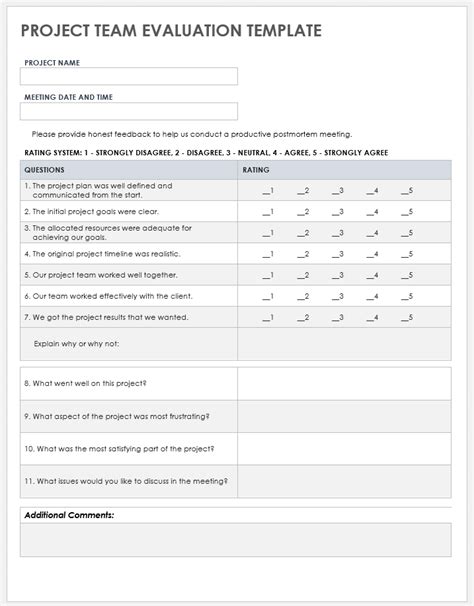Click answer box for what went well
This screenshot has width=474, height=606.
(344, 384)
